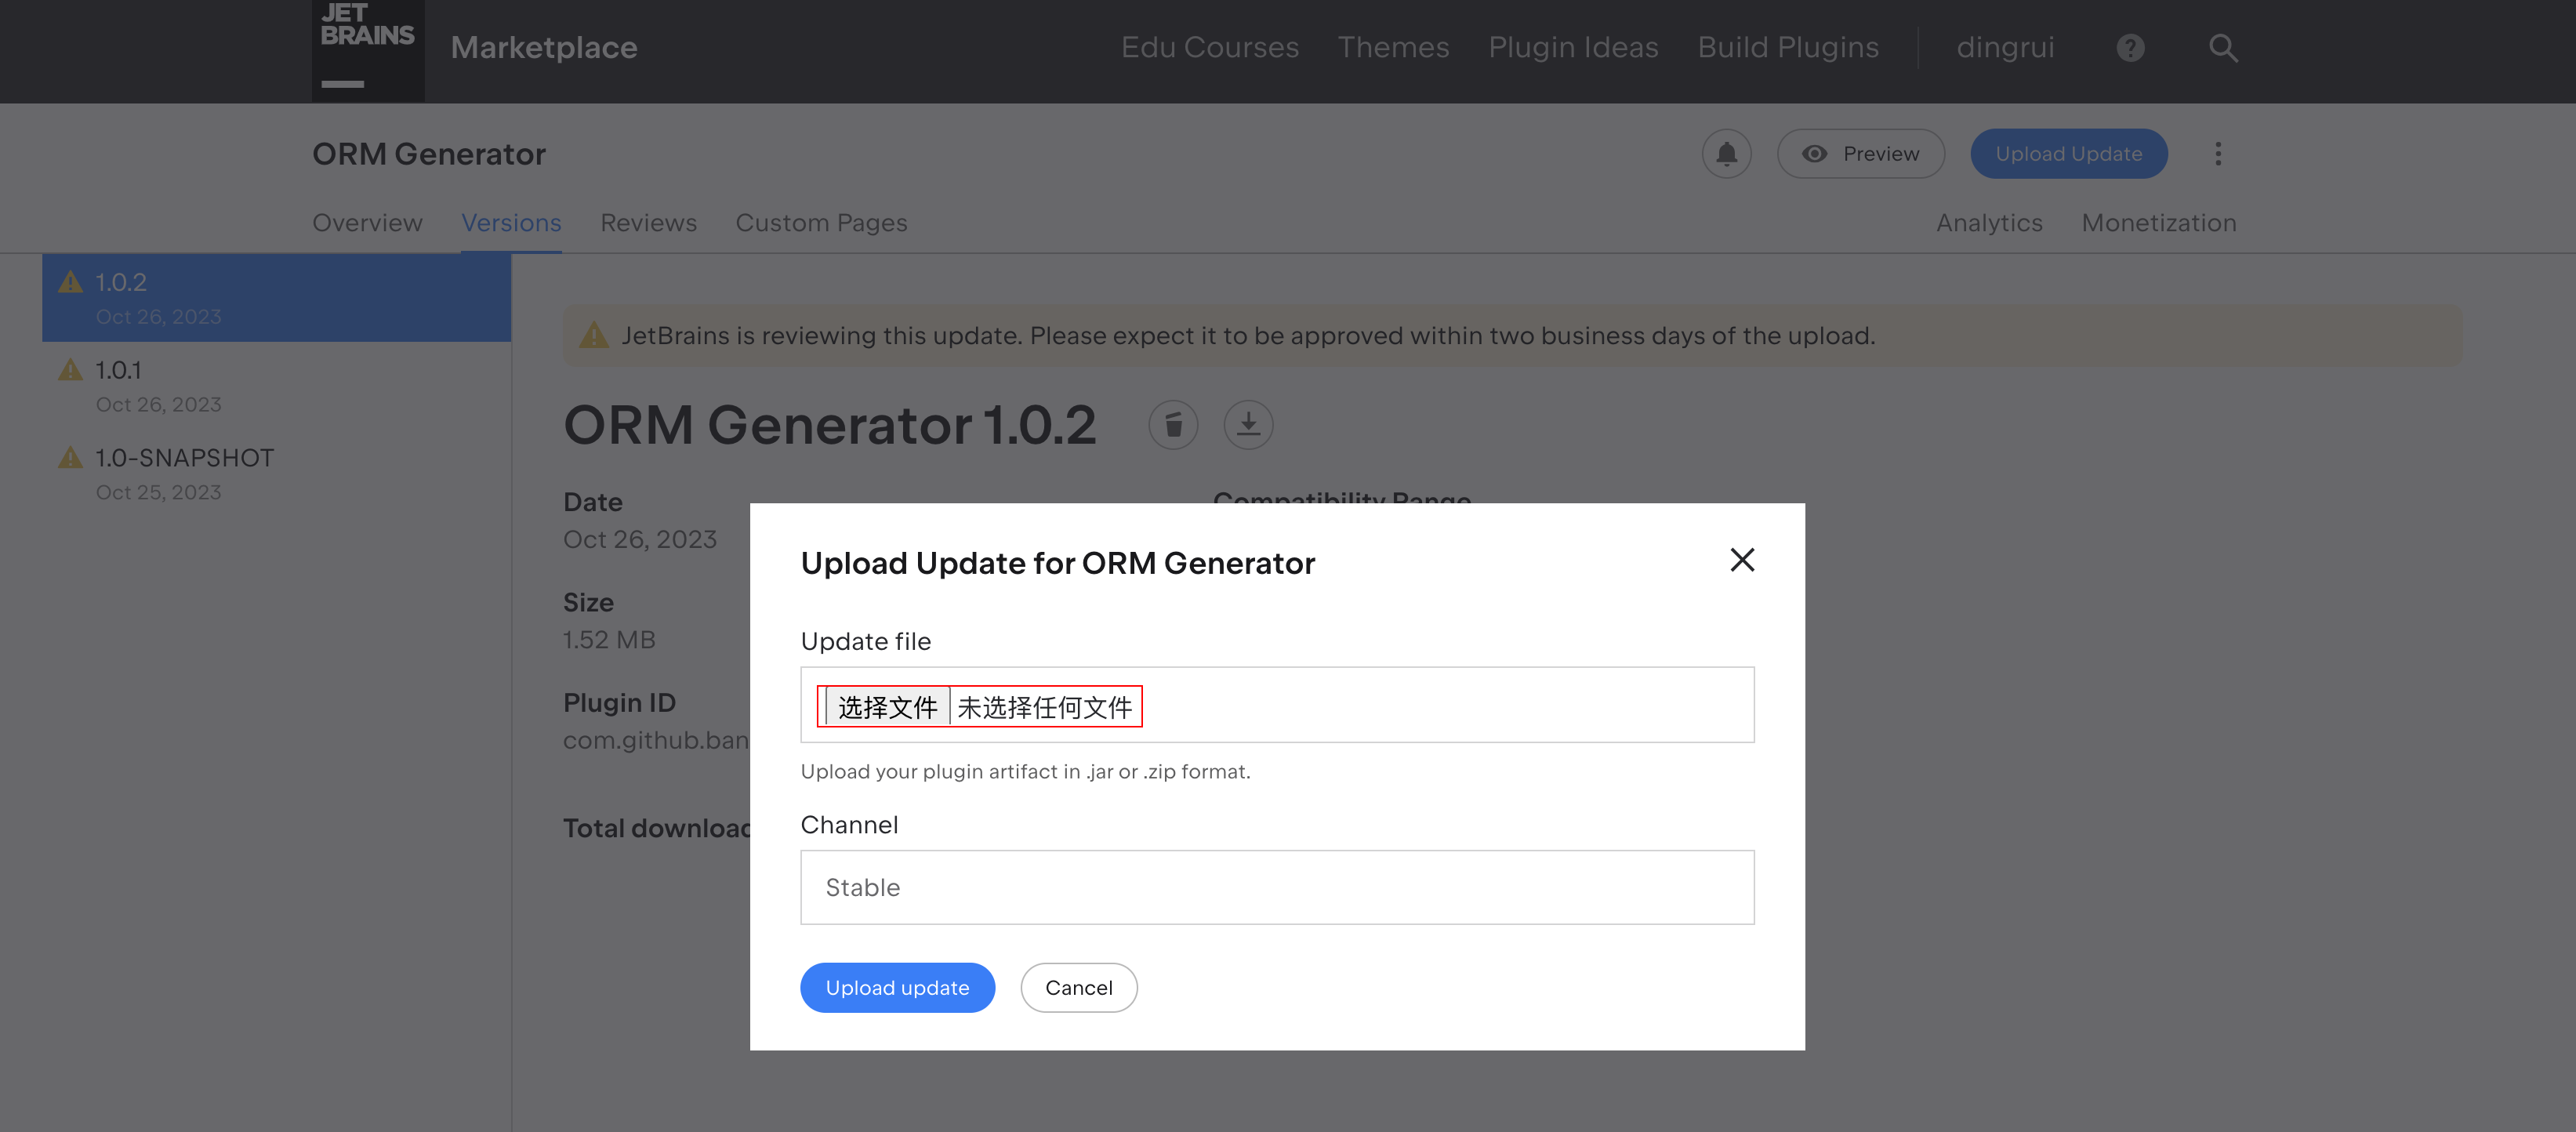The image size is (2576, 1132).
Task: Click the notification bell icon
Action: click(x=1726, y=154)
